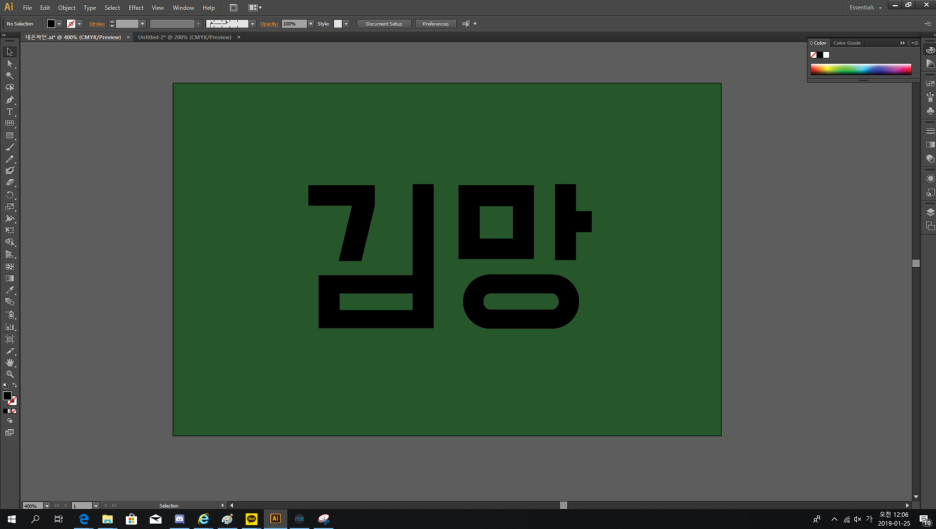Select the Magic Wand tool
The height and width of the screenshot is (529, 936).
pyautogui.click(x=10, y=76)
